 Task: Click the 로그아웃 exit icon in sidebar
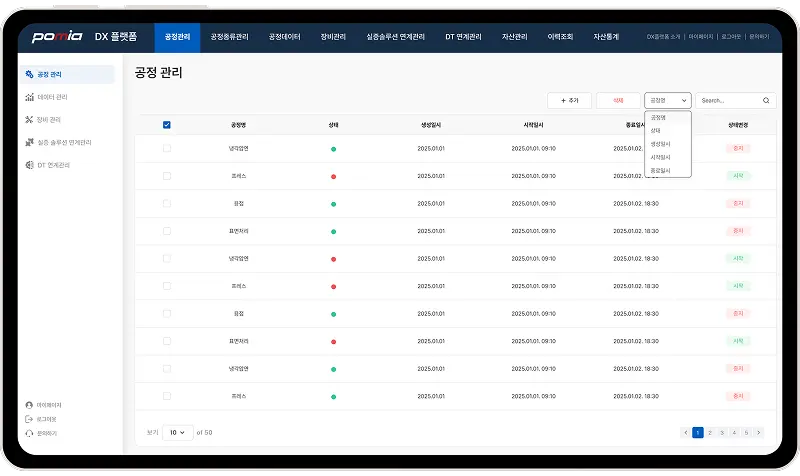29,419
